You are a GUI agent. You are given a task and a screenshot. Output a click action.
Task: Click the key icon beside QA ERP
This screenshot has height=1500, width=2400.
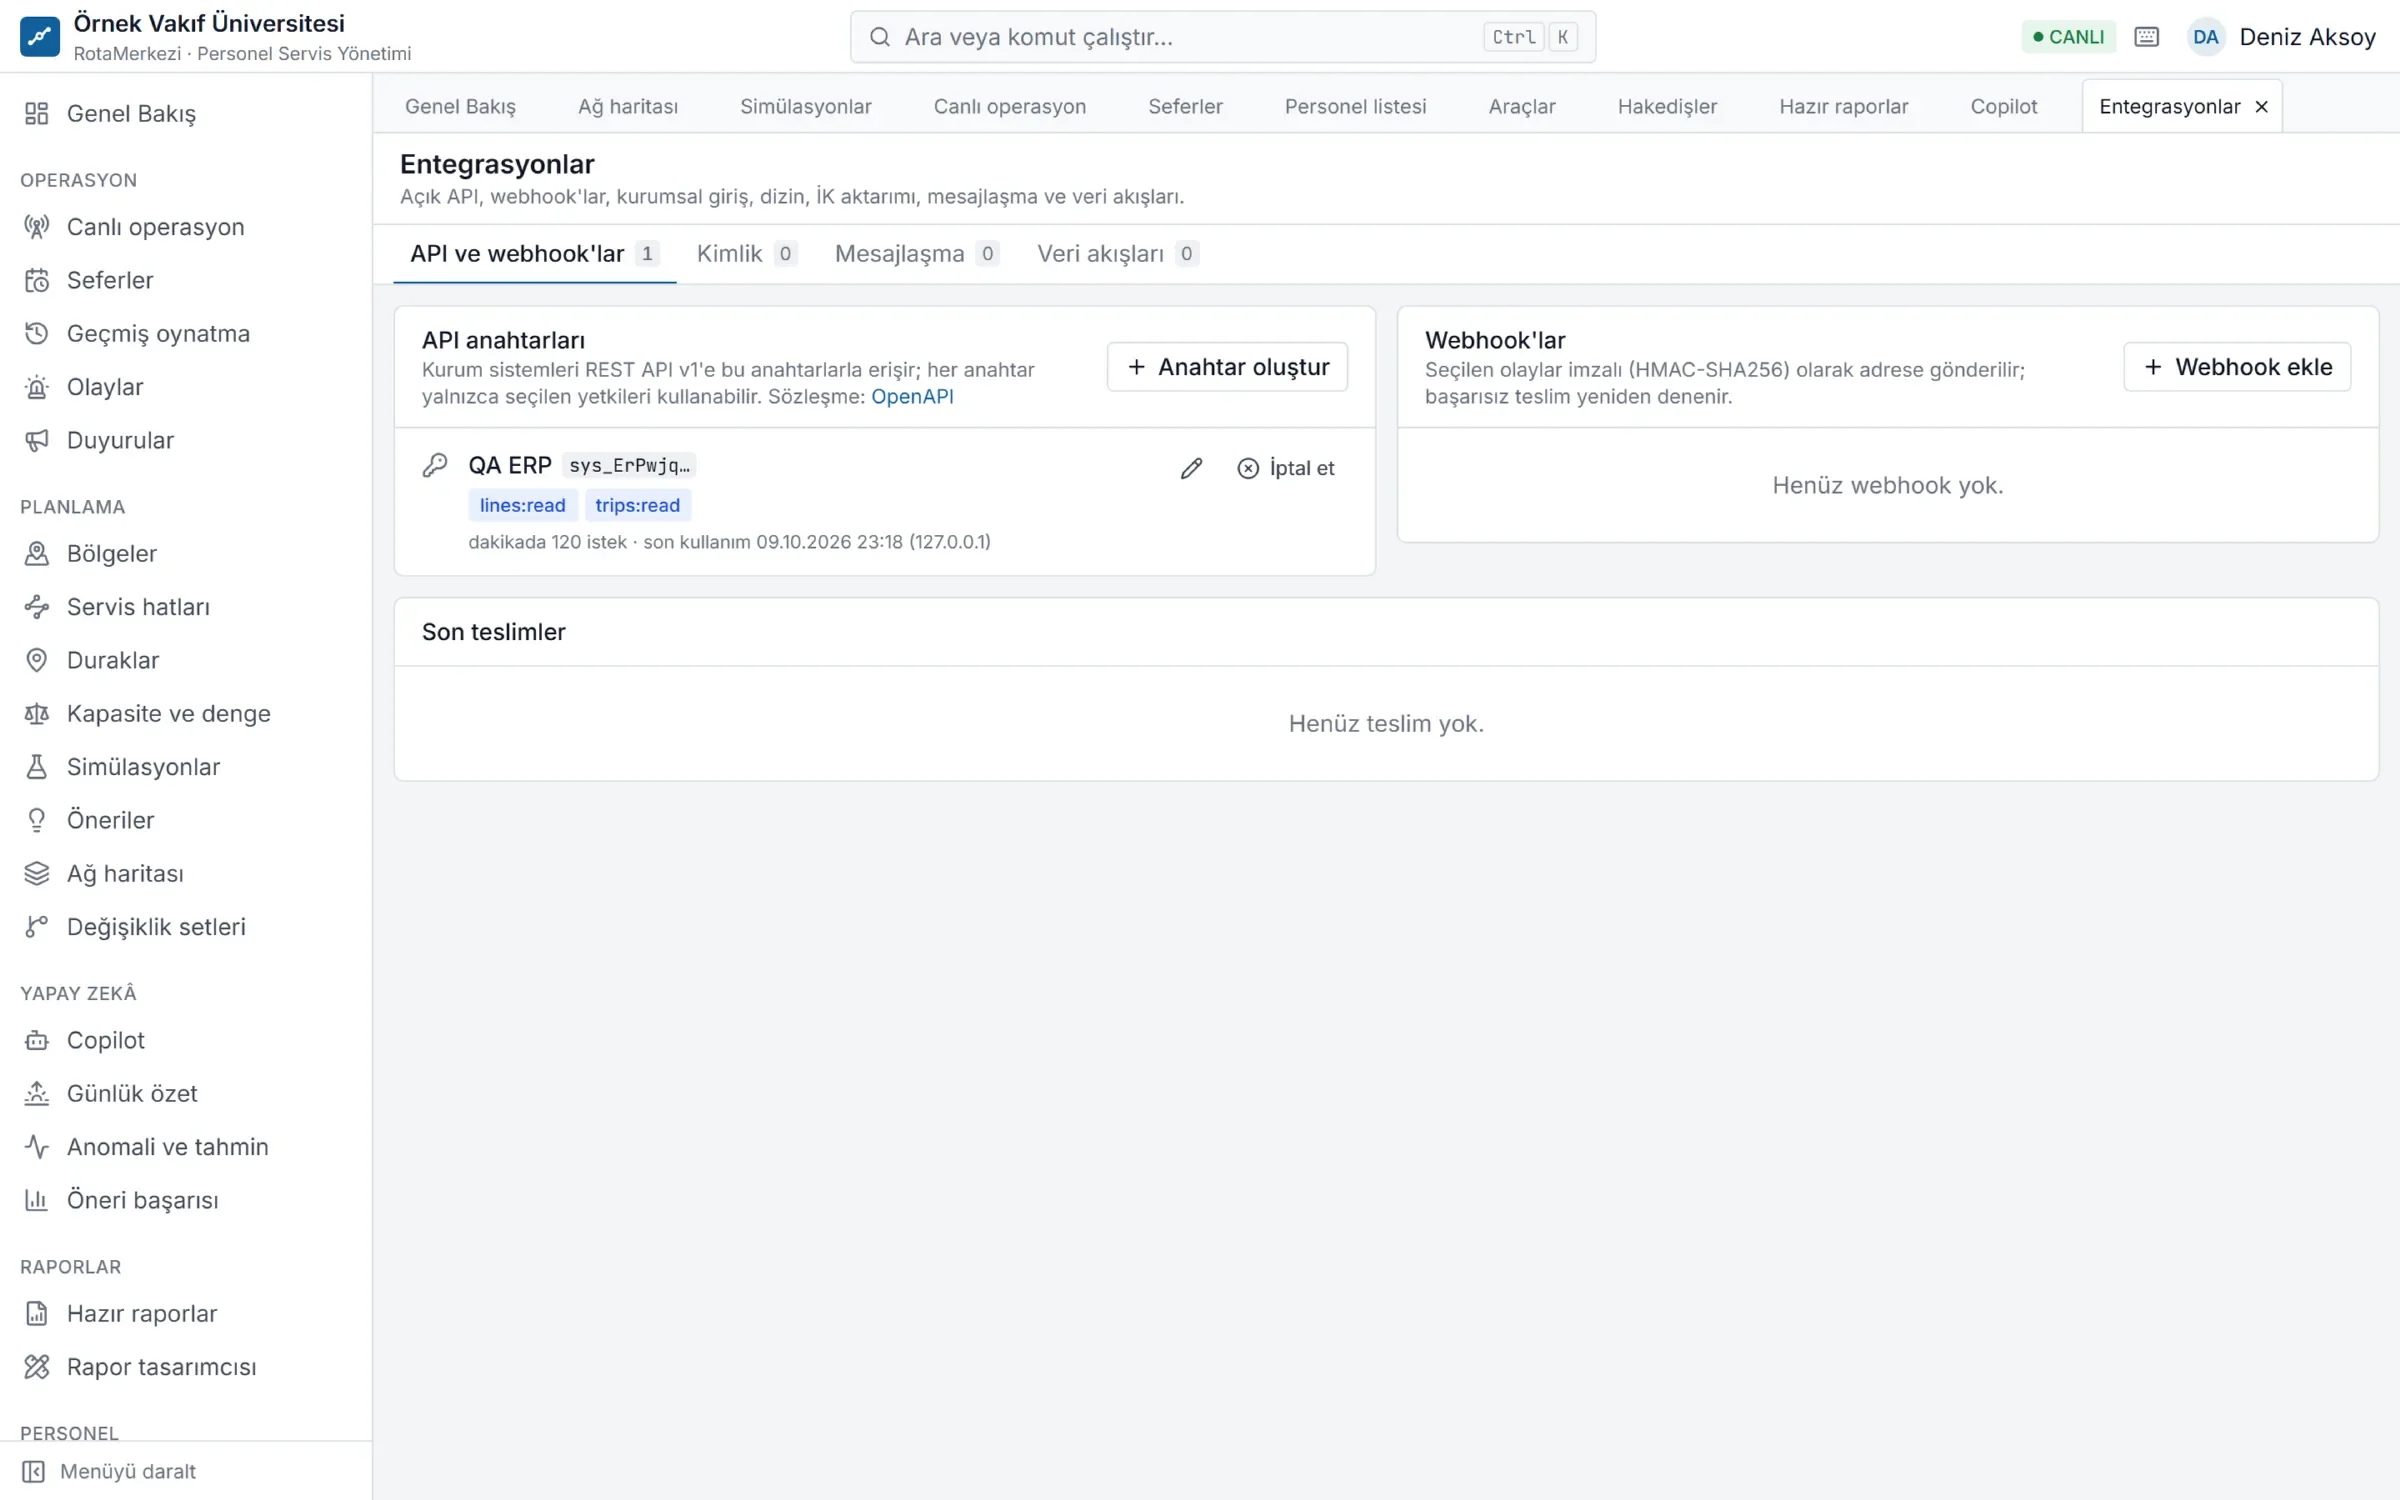pos(435,465)
